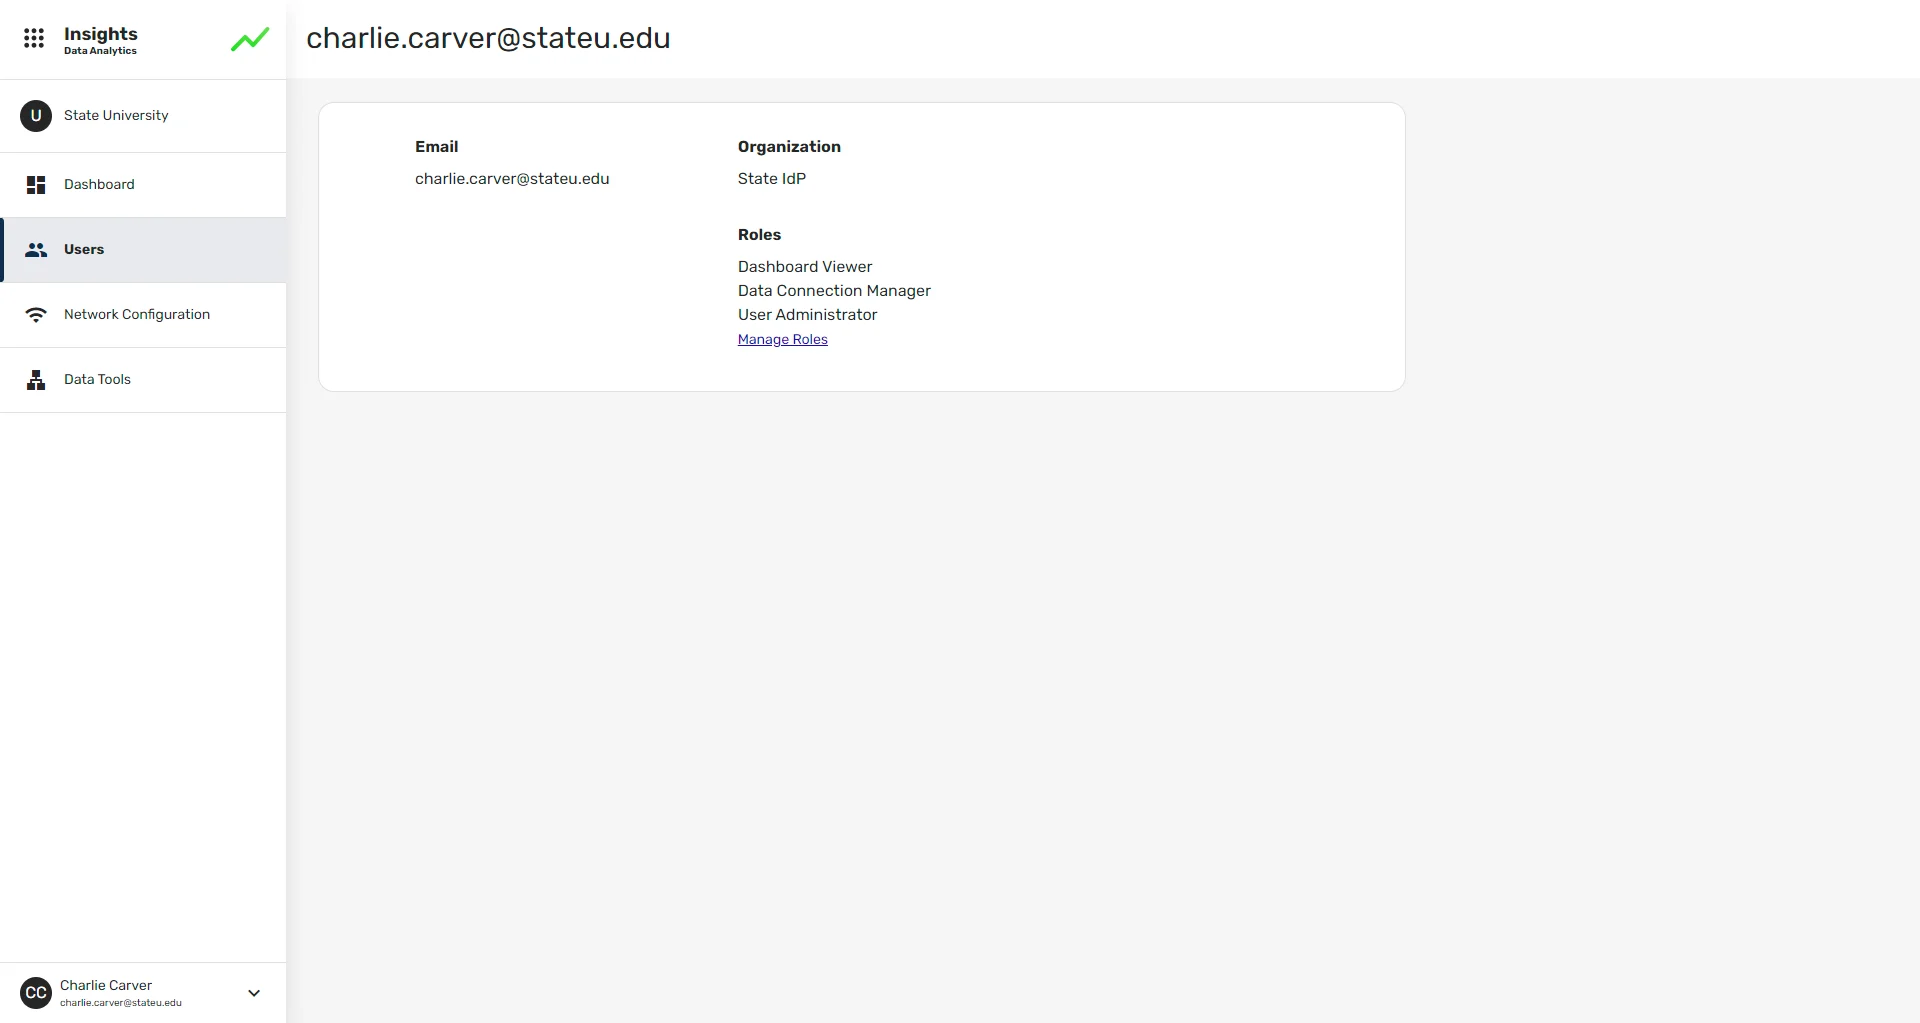Click the Charlie Carver name in footer

(x=106, y=985)
